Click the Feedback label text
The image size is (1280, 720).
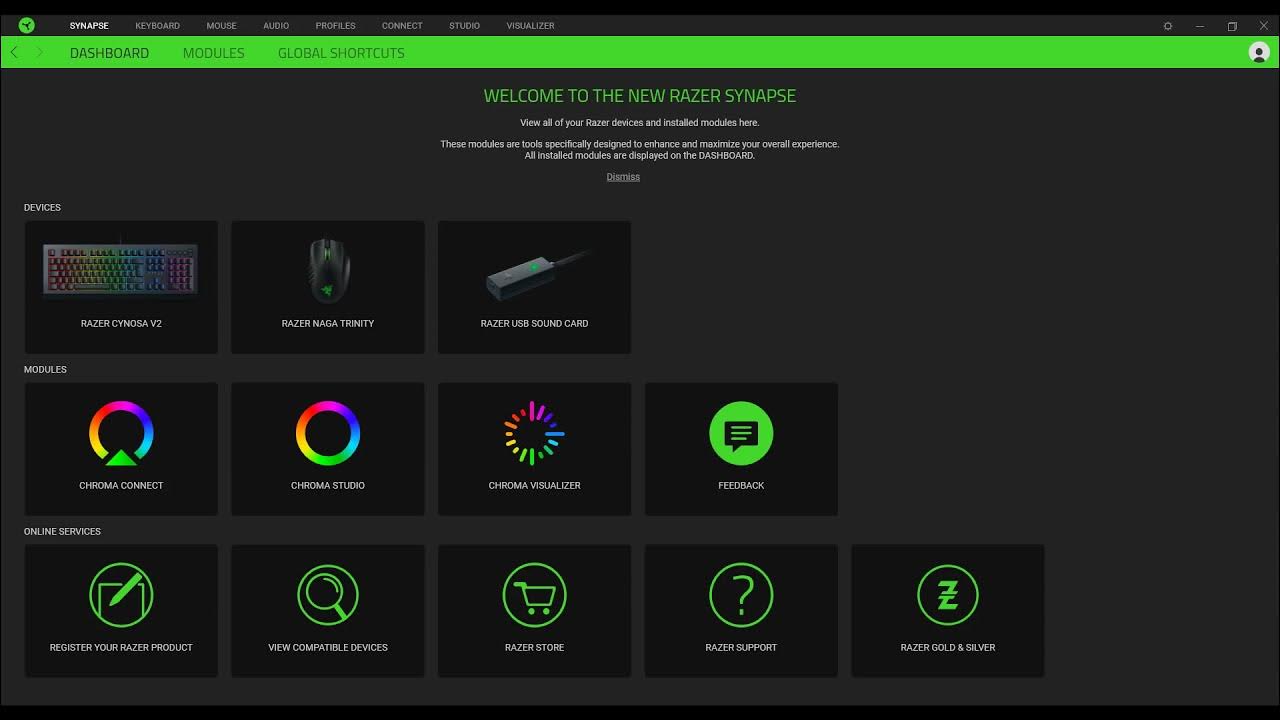click(x=741, y=486)
